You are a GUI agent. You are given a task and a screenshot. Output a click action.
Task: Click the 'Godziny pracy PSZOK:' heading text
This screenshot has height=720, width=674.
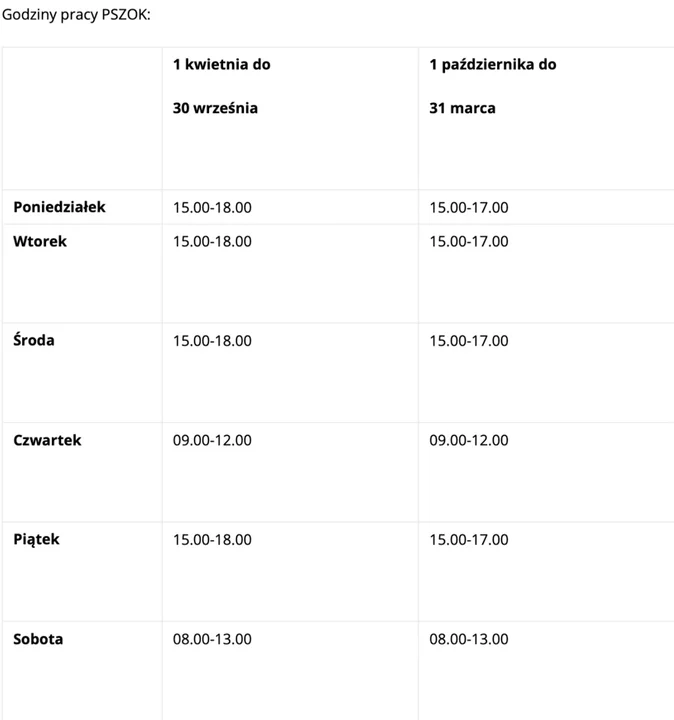coord(76,15)
